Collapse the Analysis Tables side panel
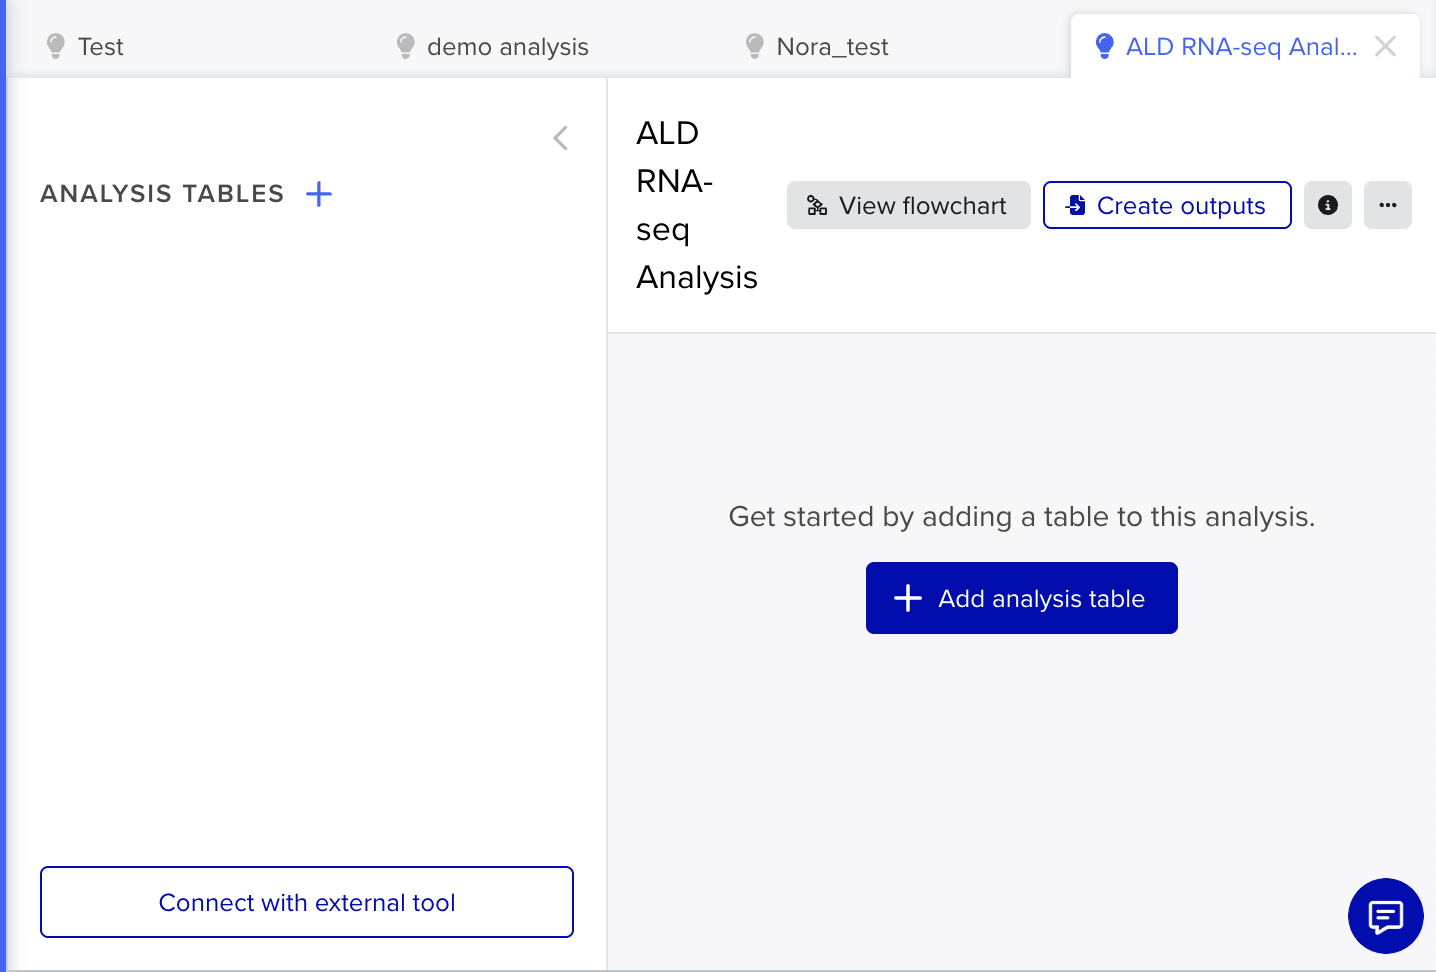Screen dimensions: 1436x972 point(561,138)
